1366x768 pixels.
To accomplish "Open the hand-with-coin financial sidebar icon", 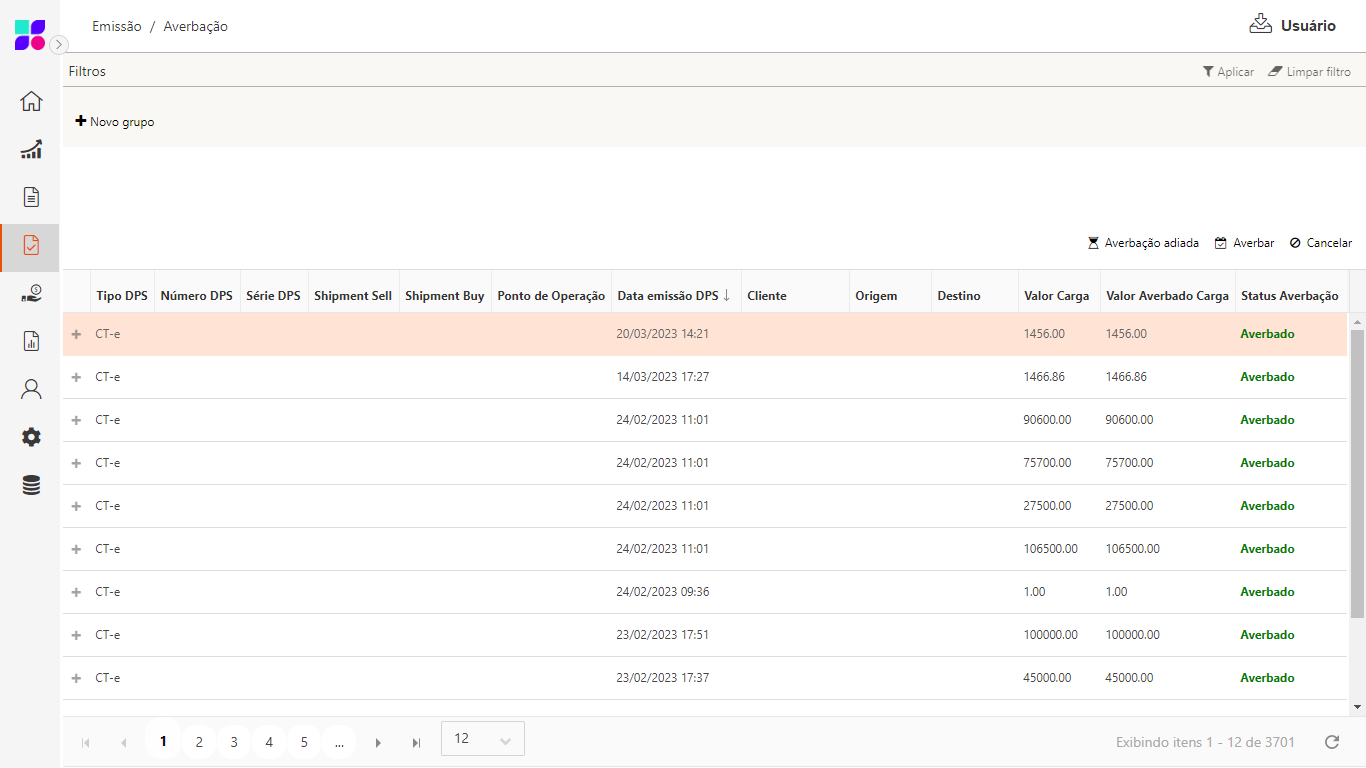I will (x=31, y=294).
